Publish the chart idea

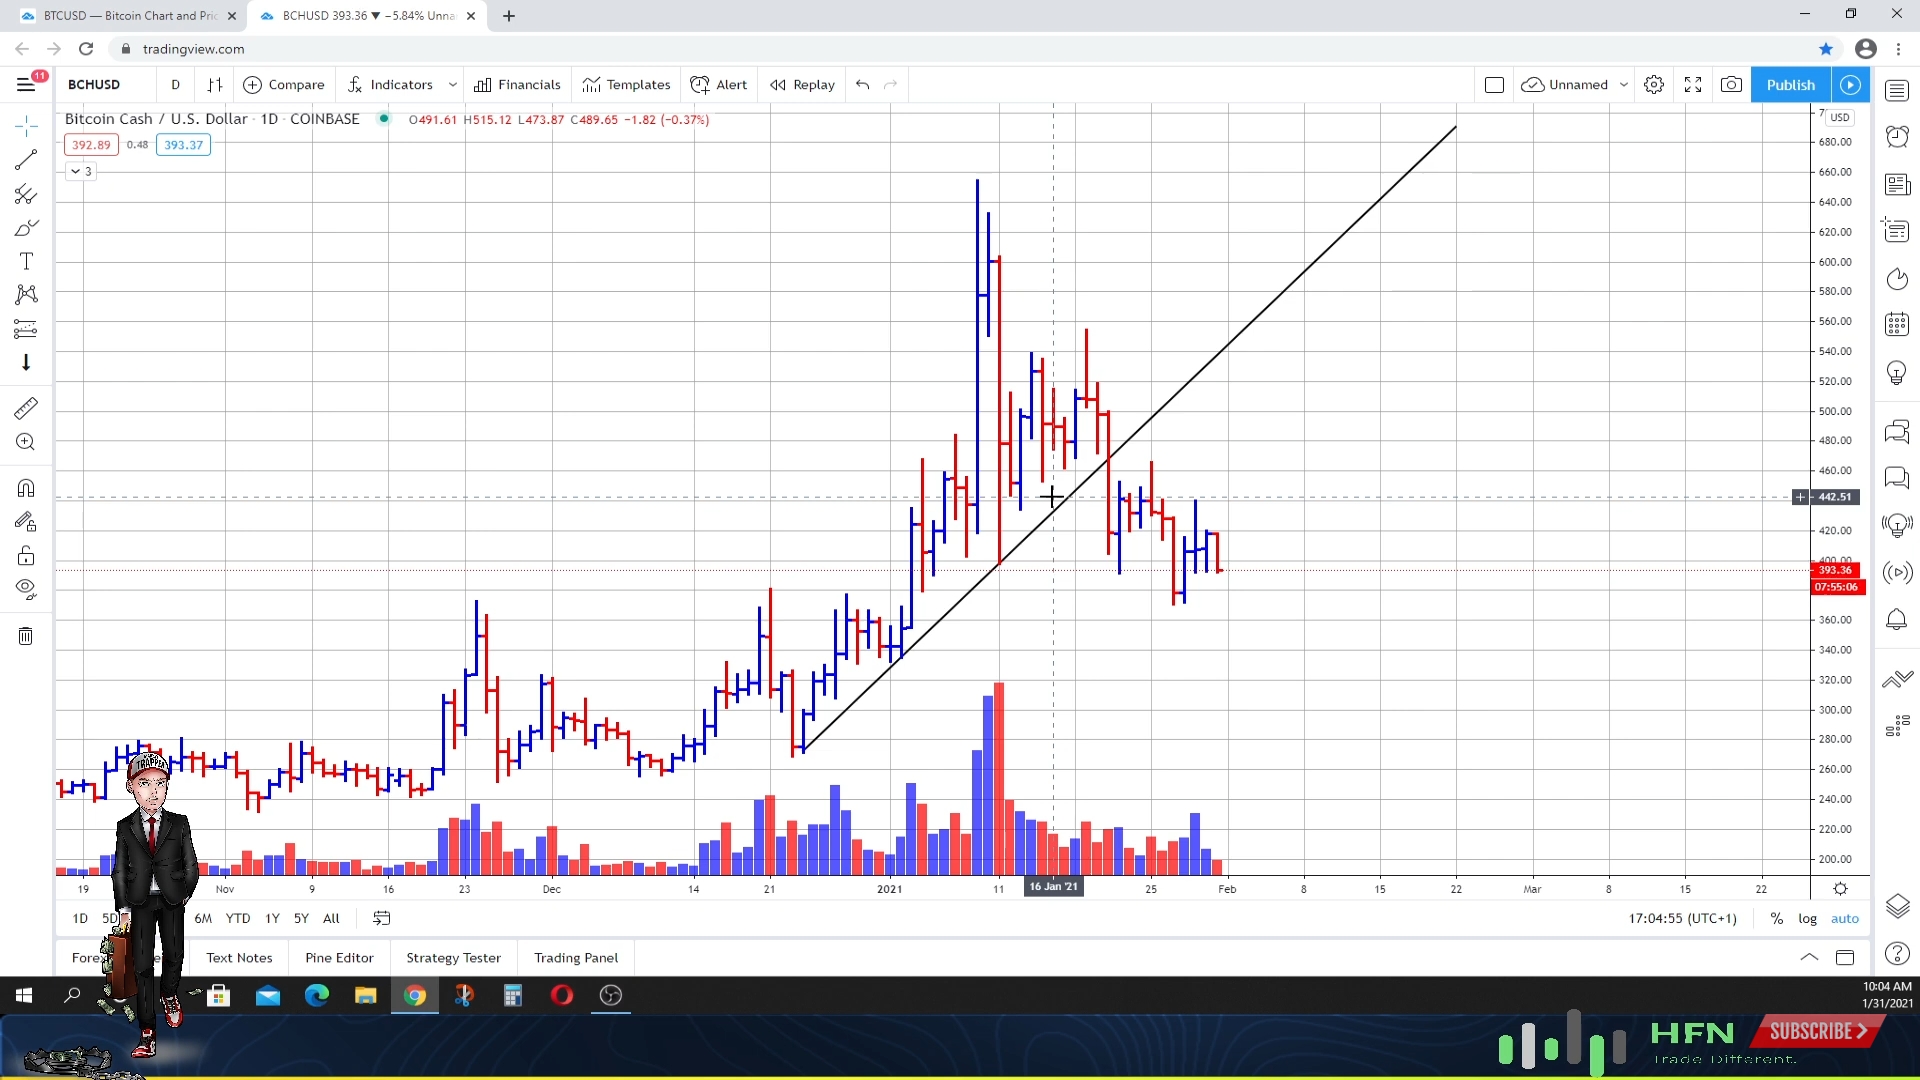(x=1790, y=85)
